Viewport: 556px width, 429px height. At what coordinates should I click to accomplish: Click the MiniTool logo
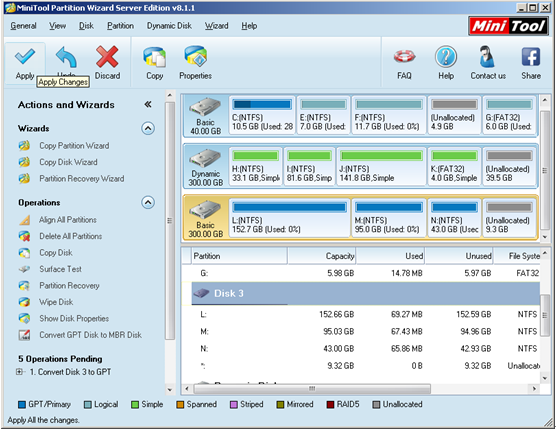(x=508, y=26)
